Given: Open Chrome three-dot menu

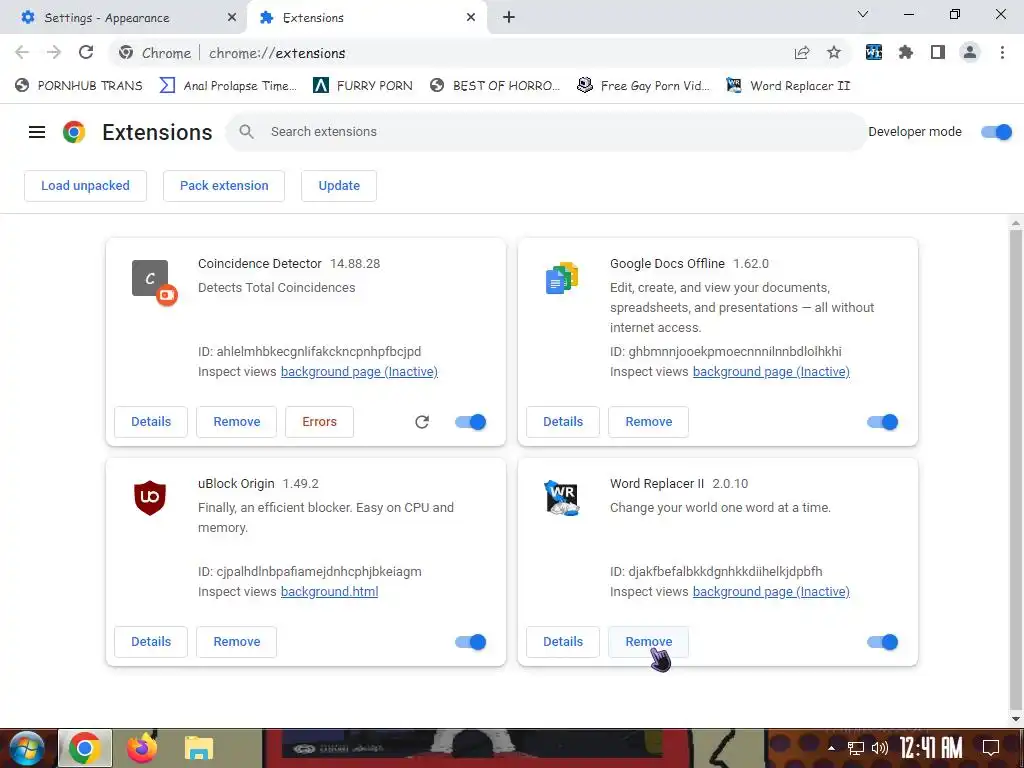Looking at the screenshot, I should 1002,53.
